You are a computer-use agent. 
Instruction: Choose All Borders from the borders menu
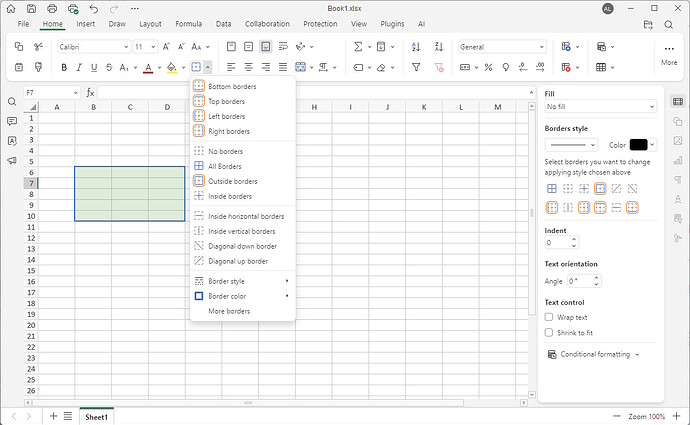point(224,166)
